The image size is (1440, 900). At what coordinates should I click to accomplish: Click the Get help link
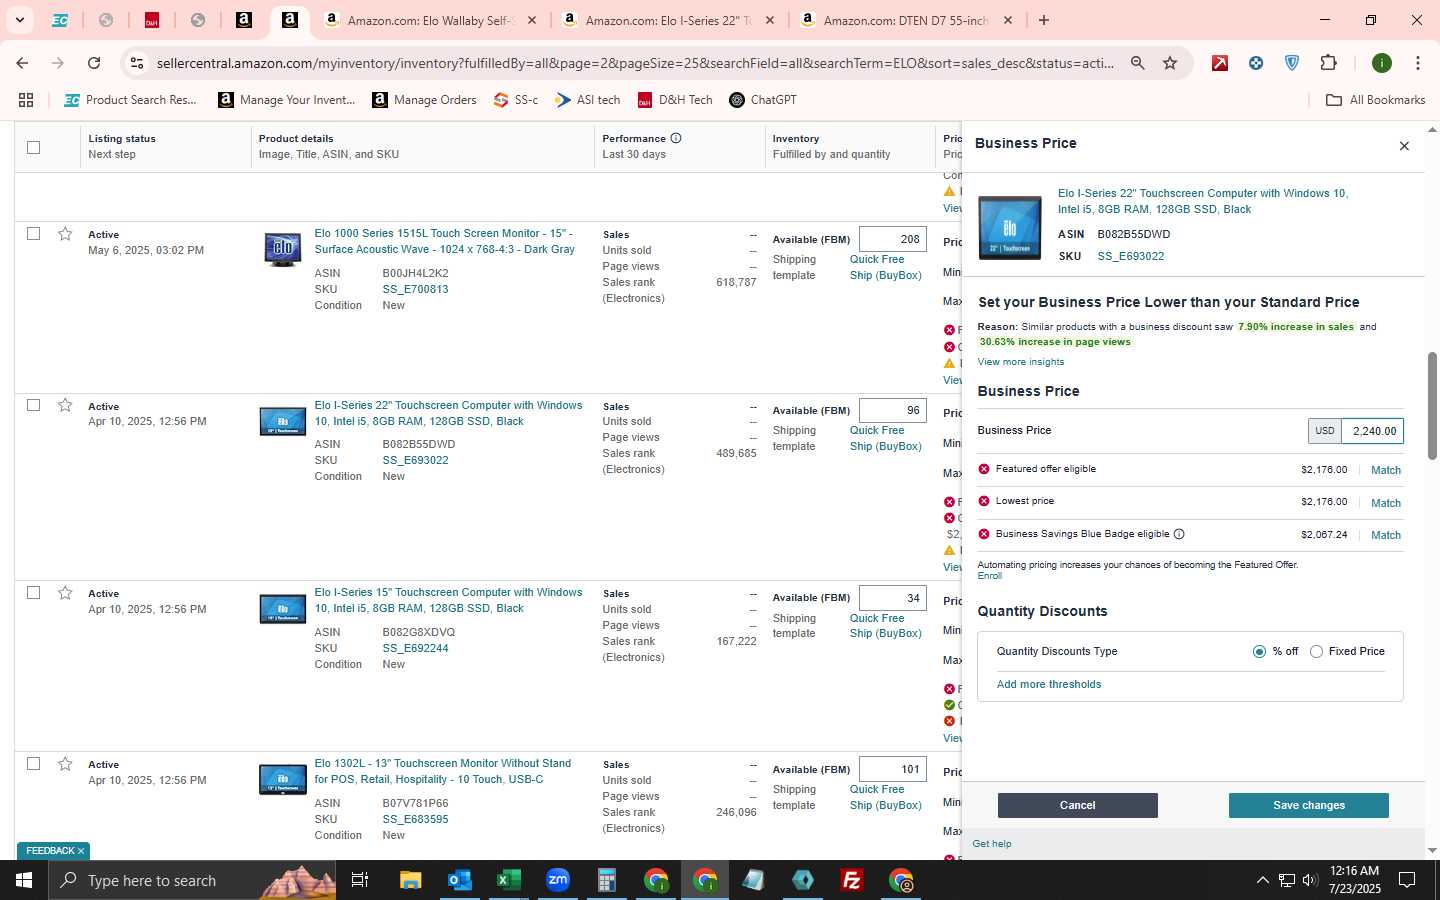991,844
